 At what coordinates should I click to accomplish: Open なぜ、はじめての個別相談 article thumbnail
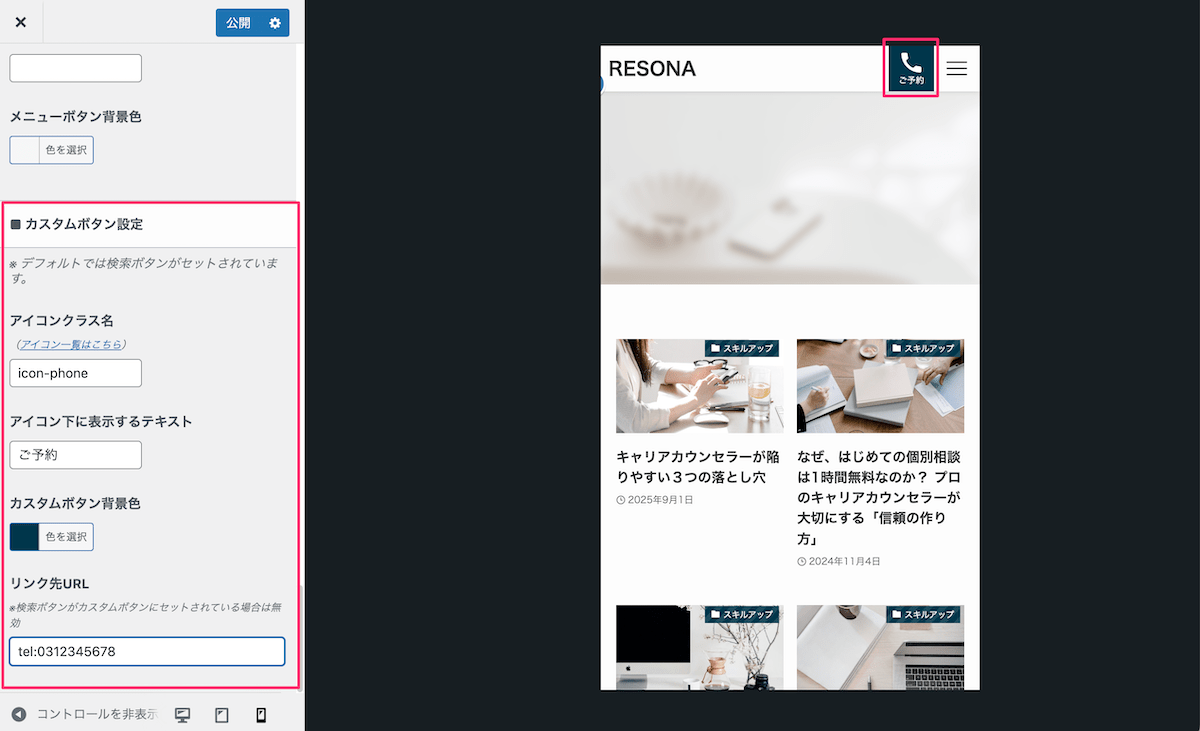pyautogui.click(x=880, y=386)
